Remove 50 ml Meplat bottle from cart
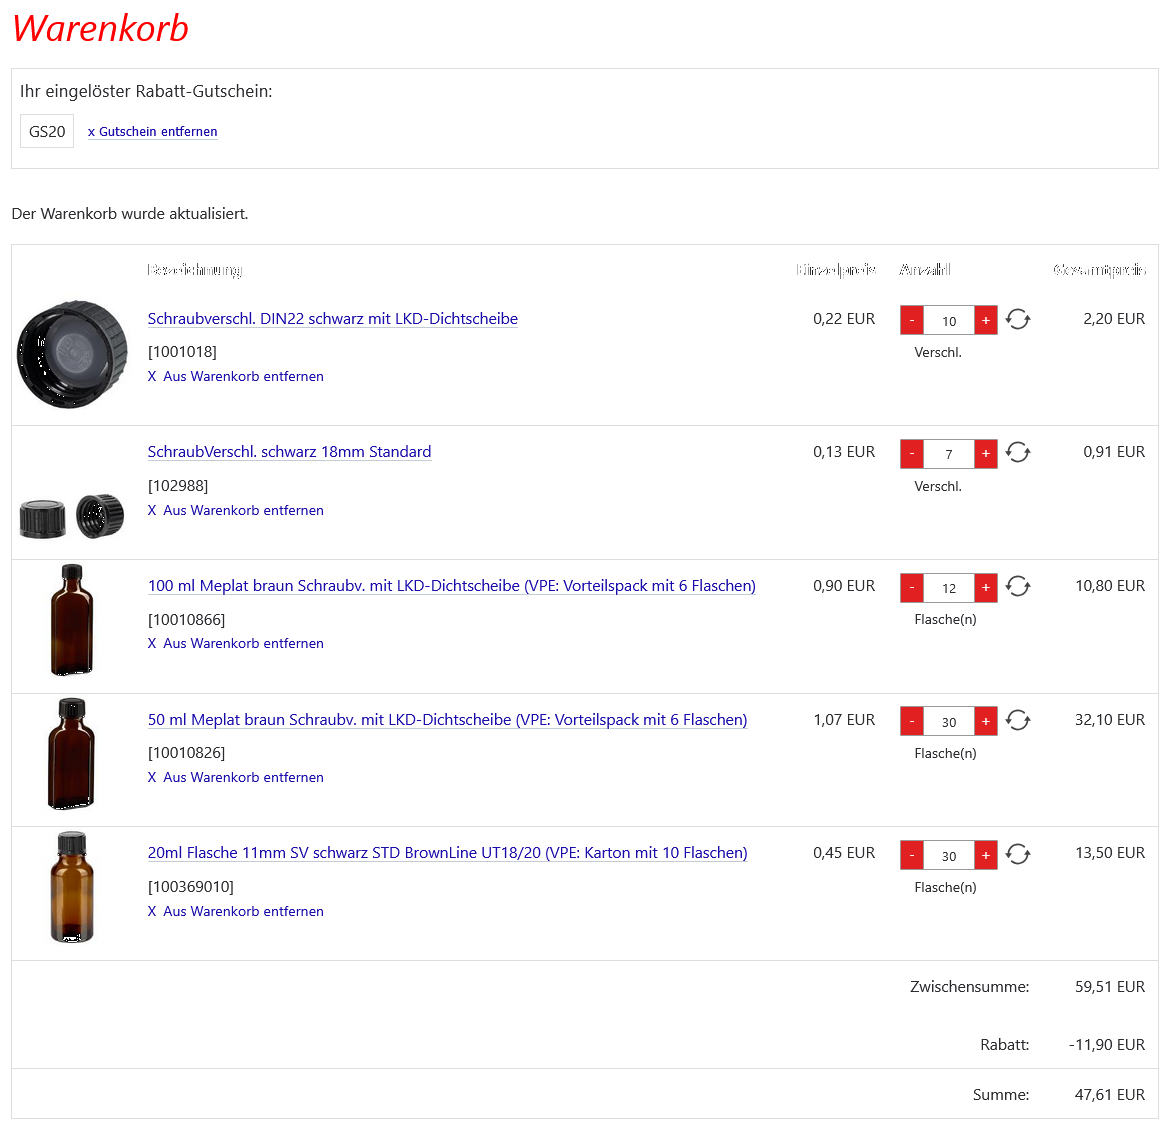 236,777
